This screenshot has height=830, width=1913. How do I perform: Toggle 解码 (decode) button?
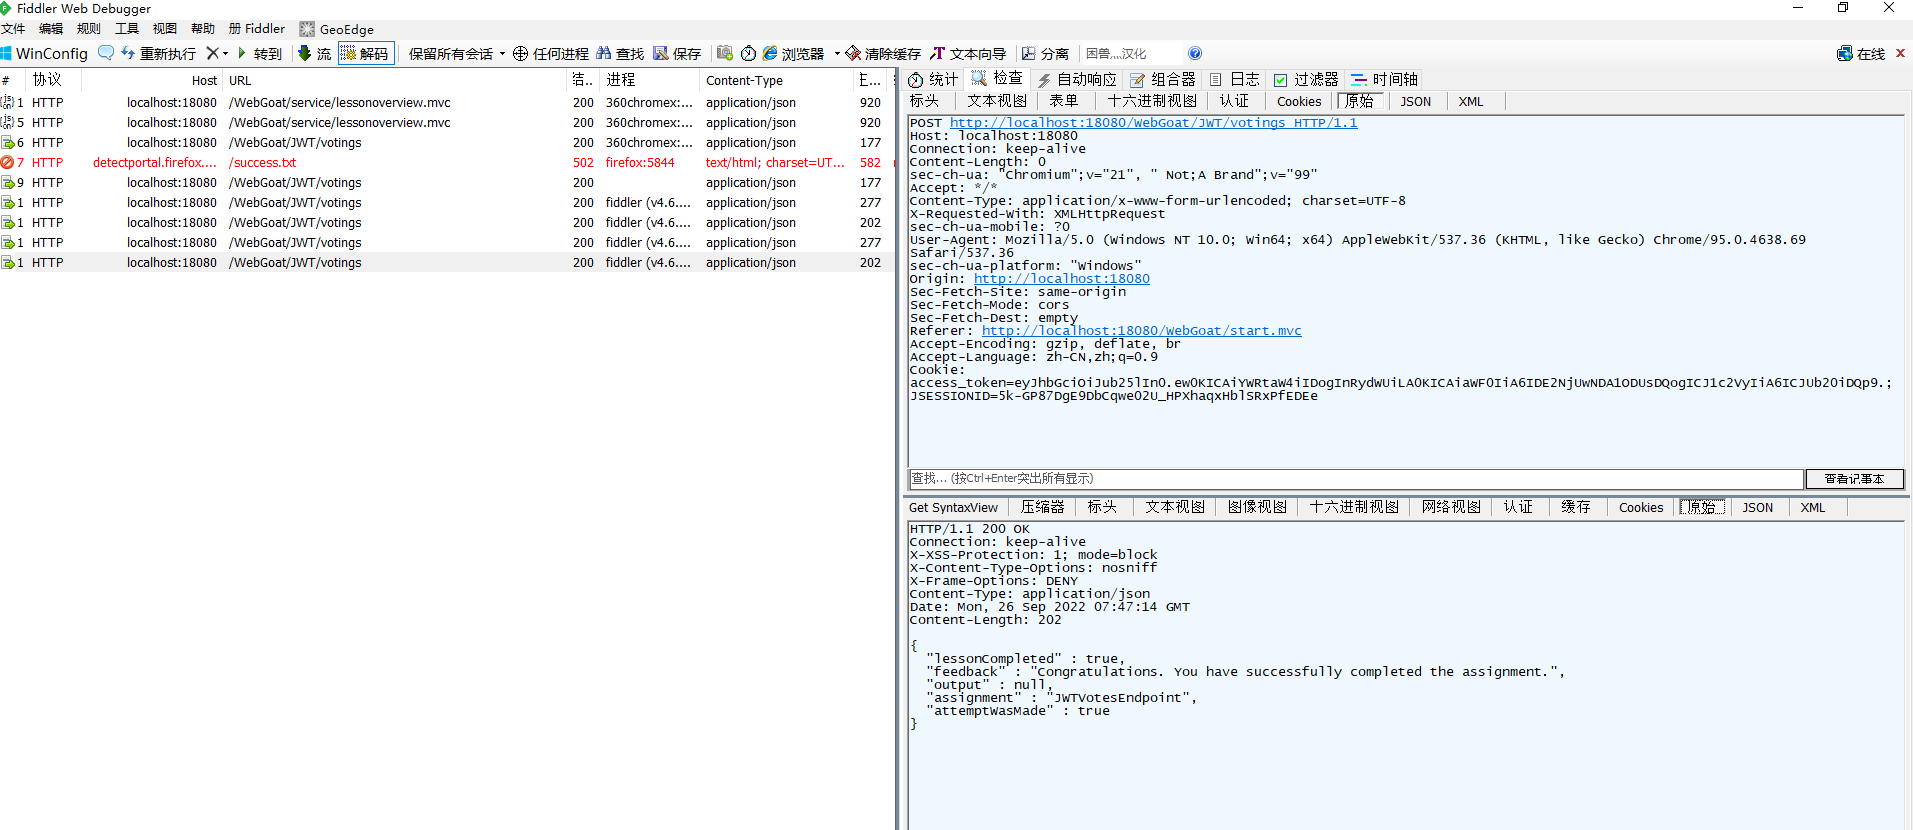pos(365,53)
